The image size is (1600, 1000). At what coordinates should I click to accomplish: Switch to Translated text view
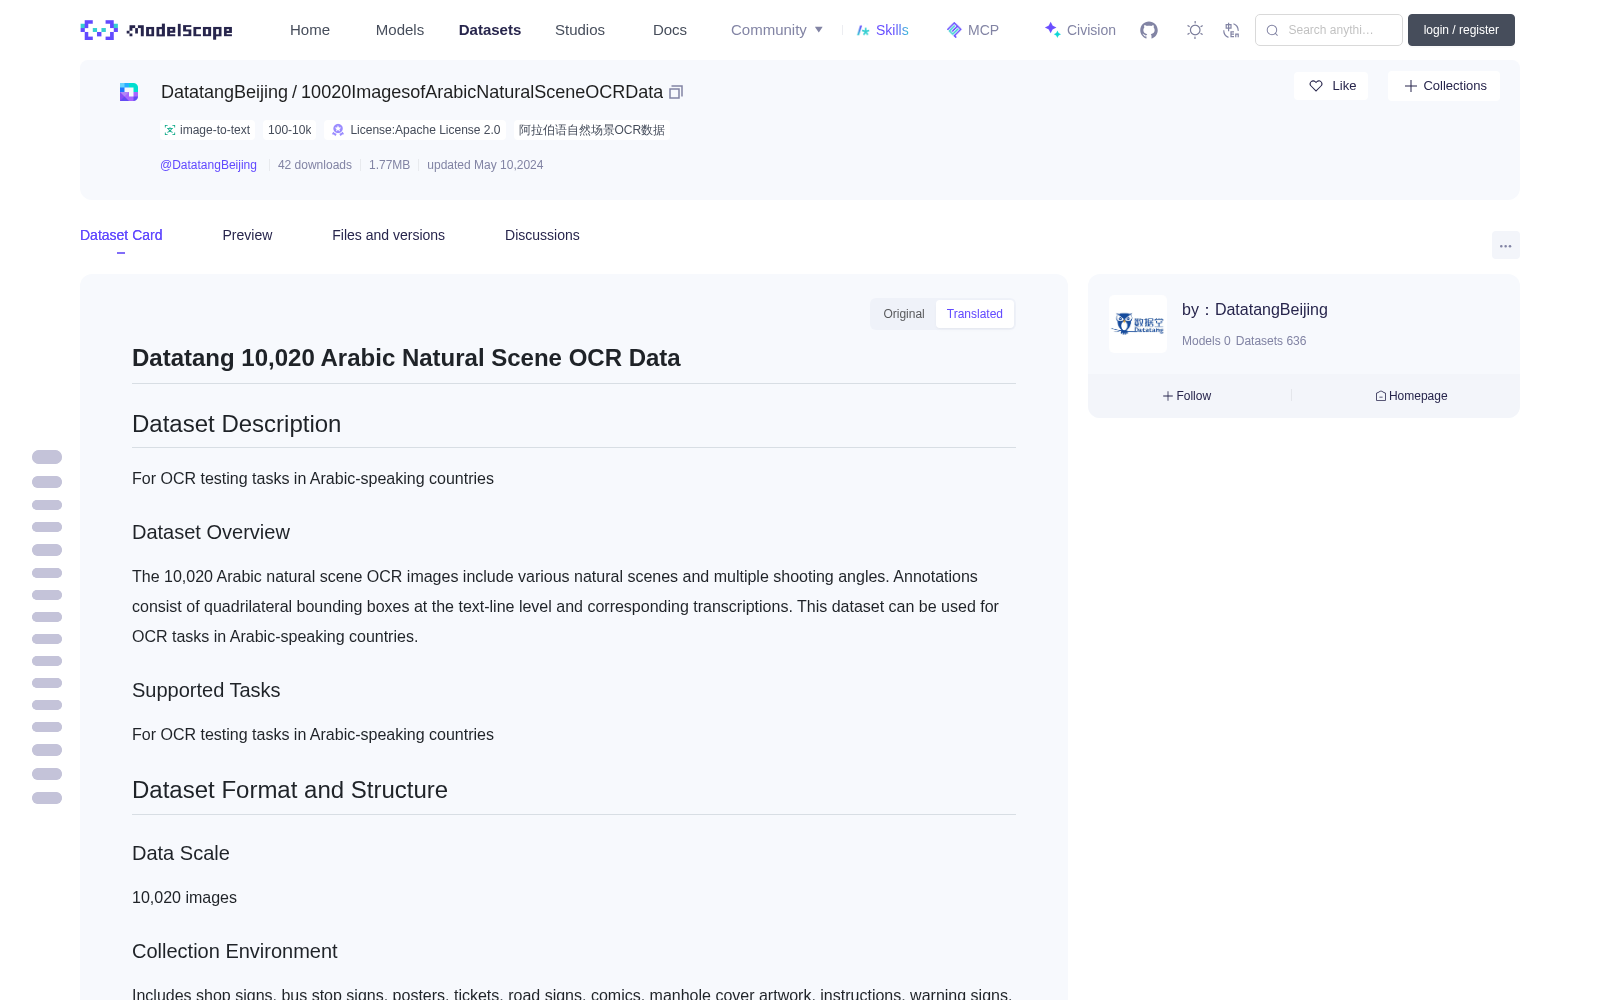pos(975,314)
